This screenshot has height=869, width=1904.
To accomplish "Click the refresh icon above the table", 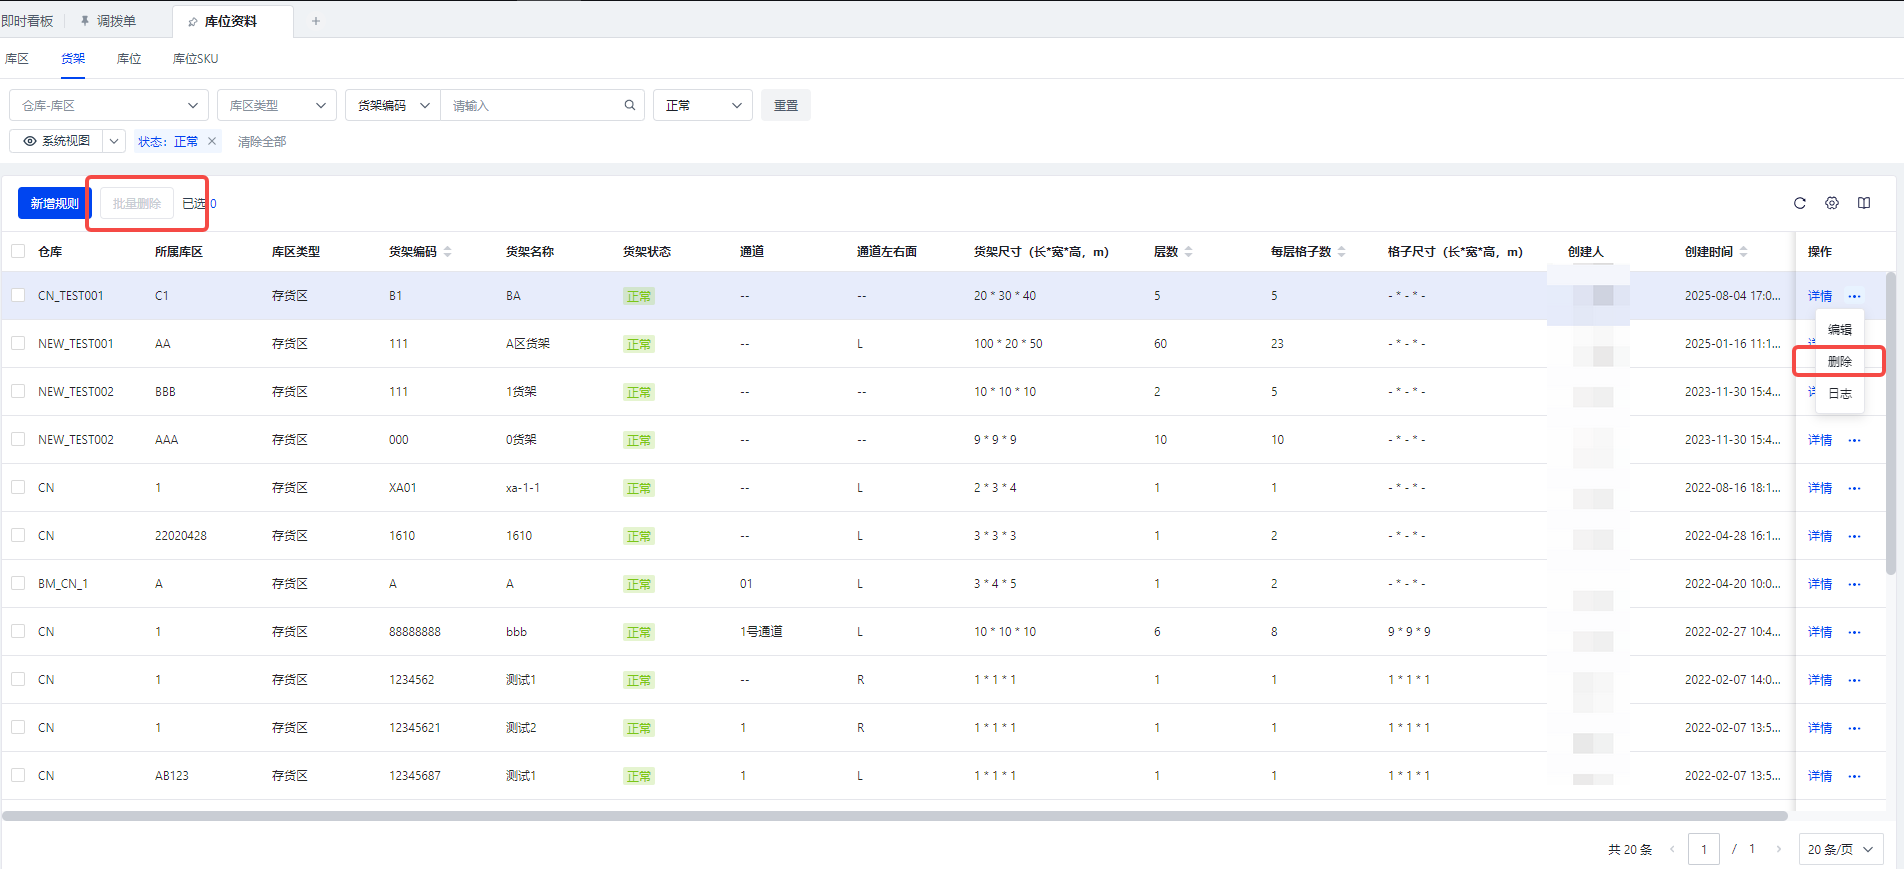I will pos(1799,203).
